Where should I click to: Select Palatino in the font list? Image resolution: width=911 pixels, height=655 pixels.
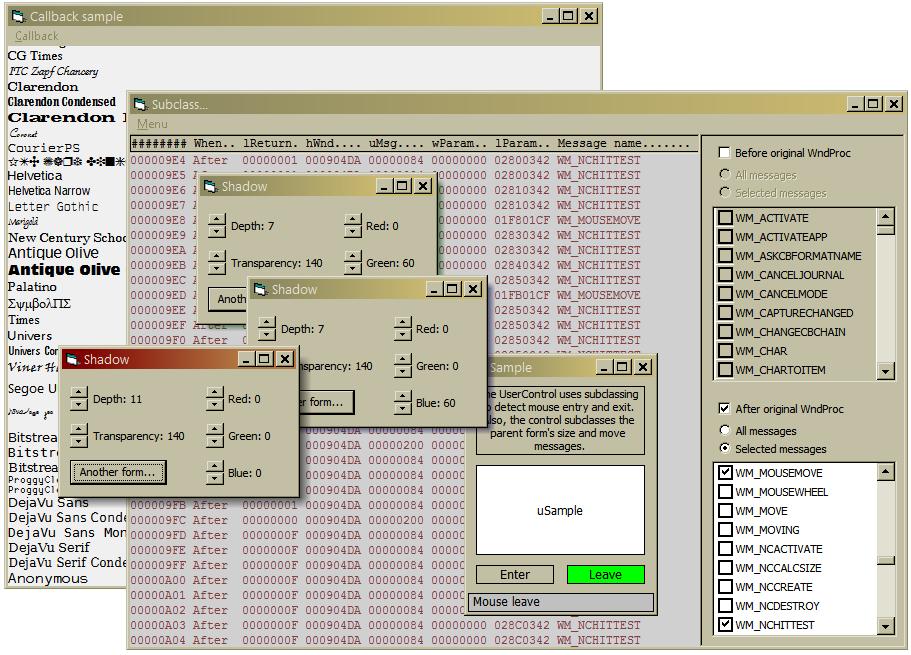(33, 287)
